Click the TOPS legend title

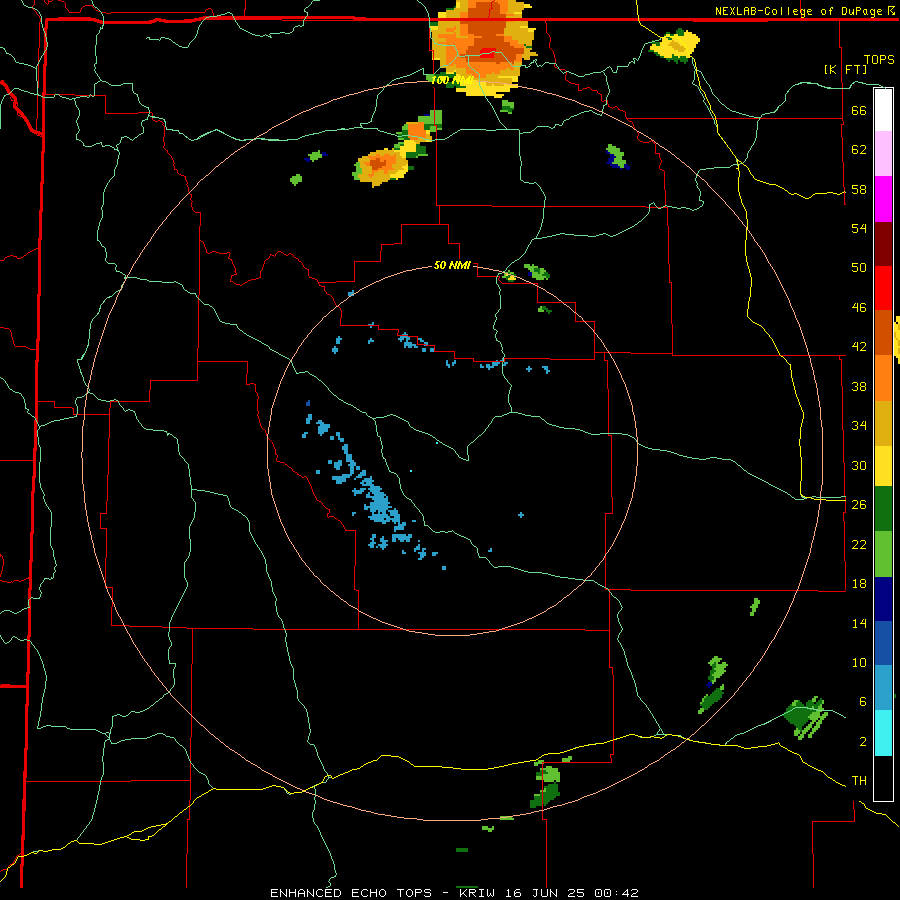coord(879,60)
